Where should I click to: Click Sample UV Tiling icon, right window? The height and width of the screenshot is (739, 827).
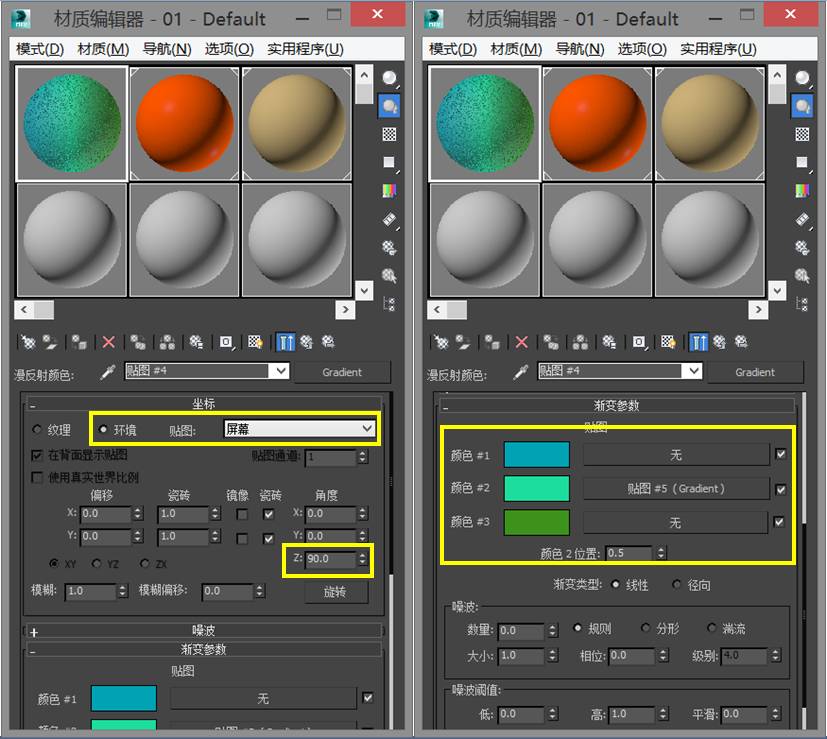coord(802,162)
